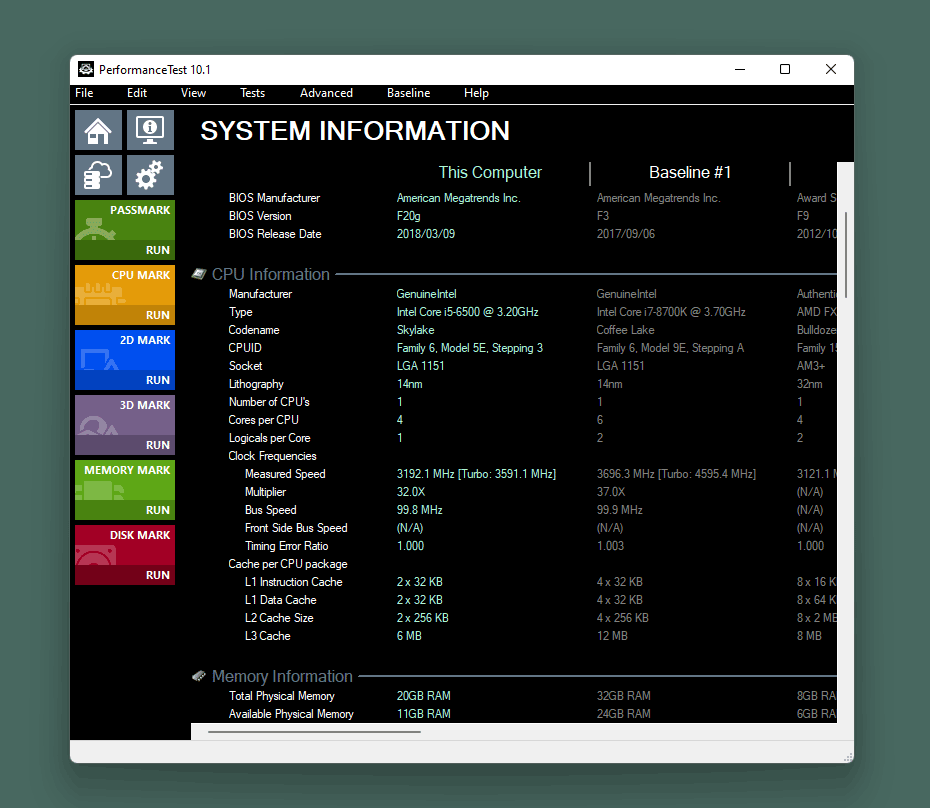Click the F20g BIOS version value

pos(408,216)
